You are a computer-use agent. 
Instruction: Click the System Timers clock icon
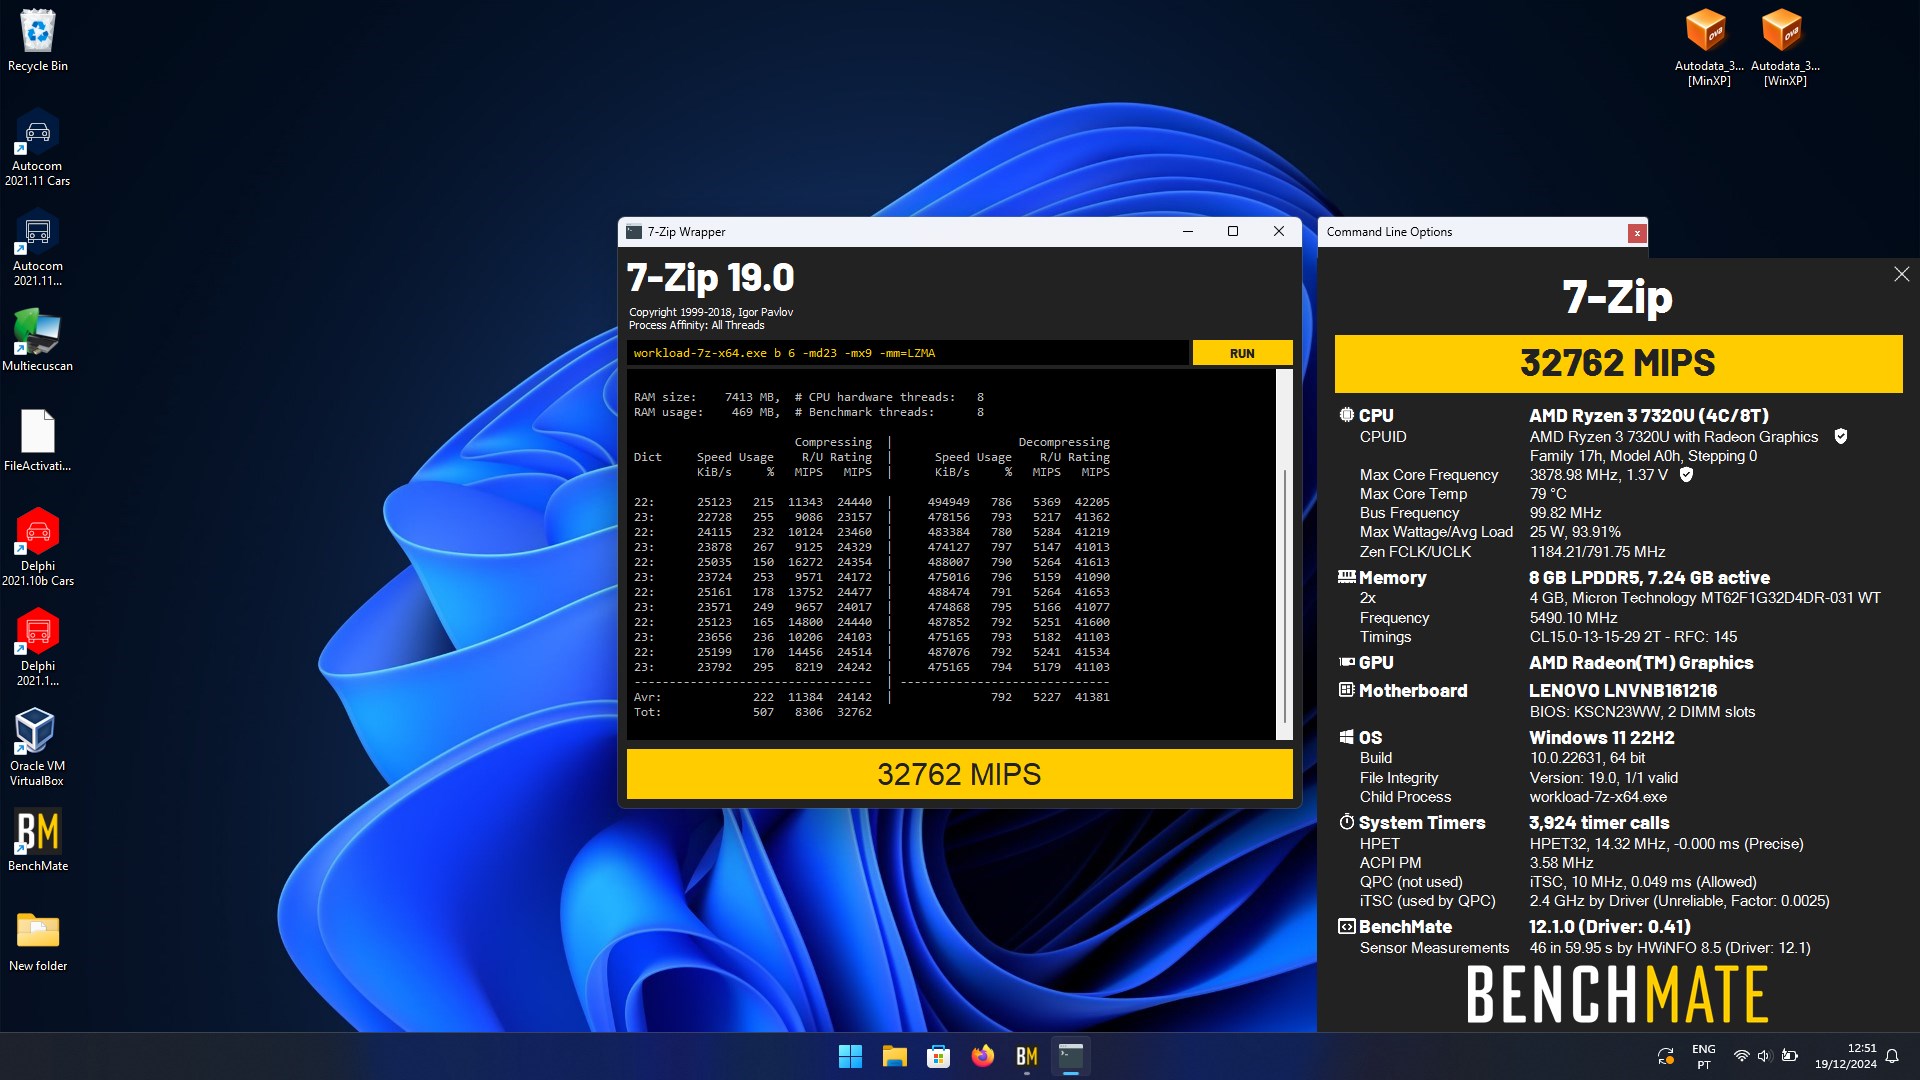[x=1346, y=822]
